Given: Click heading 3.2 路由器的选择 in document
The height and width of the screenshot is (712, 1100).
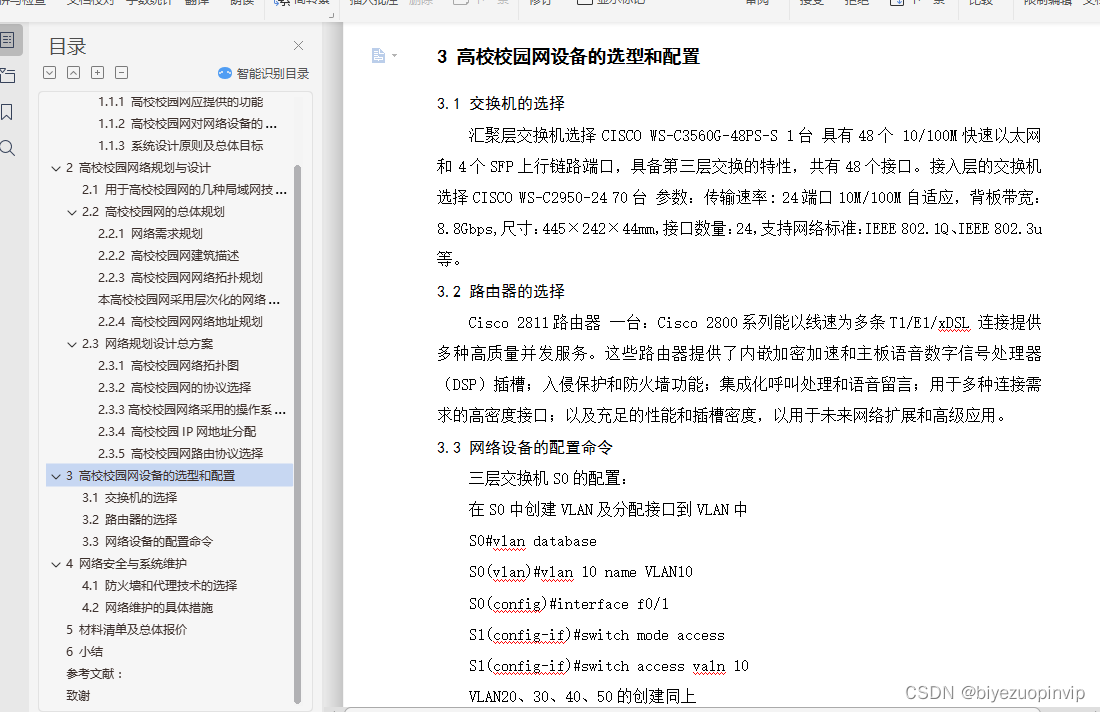Looking at the screenshot, I should [501, 291].
